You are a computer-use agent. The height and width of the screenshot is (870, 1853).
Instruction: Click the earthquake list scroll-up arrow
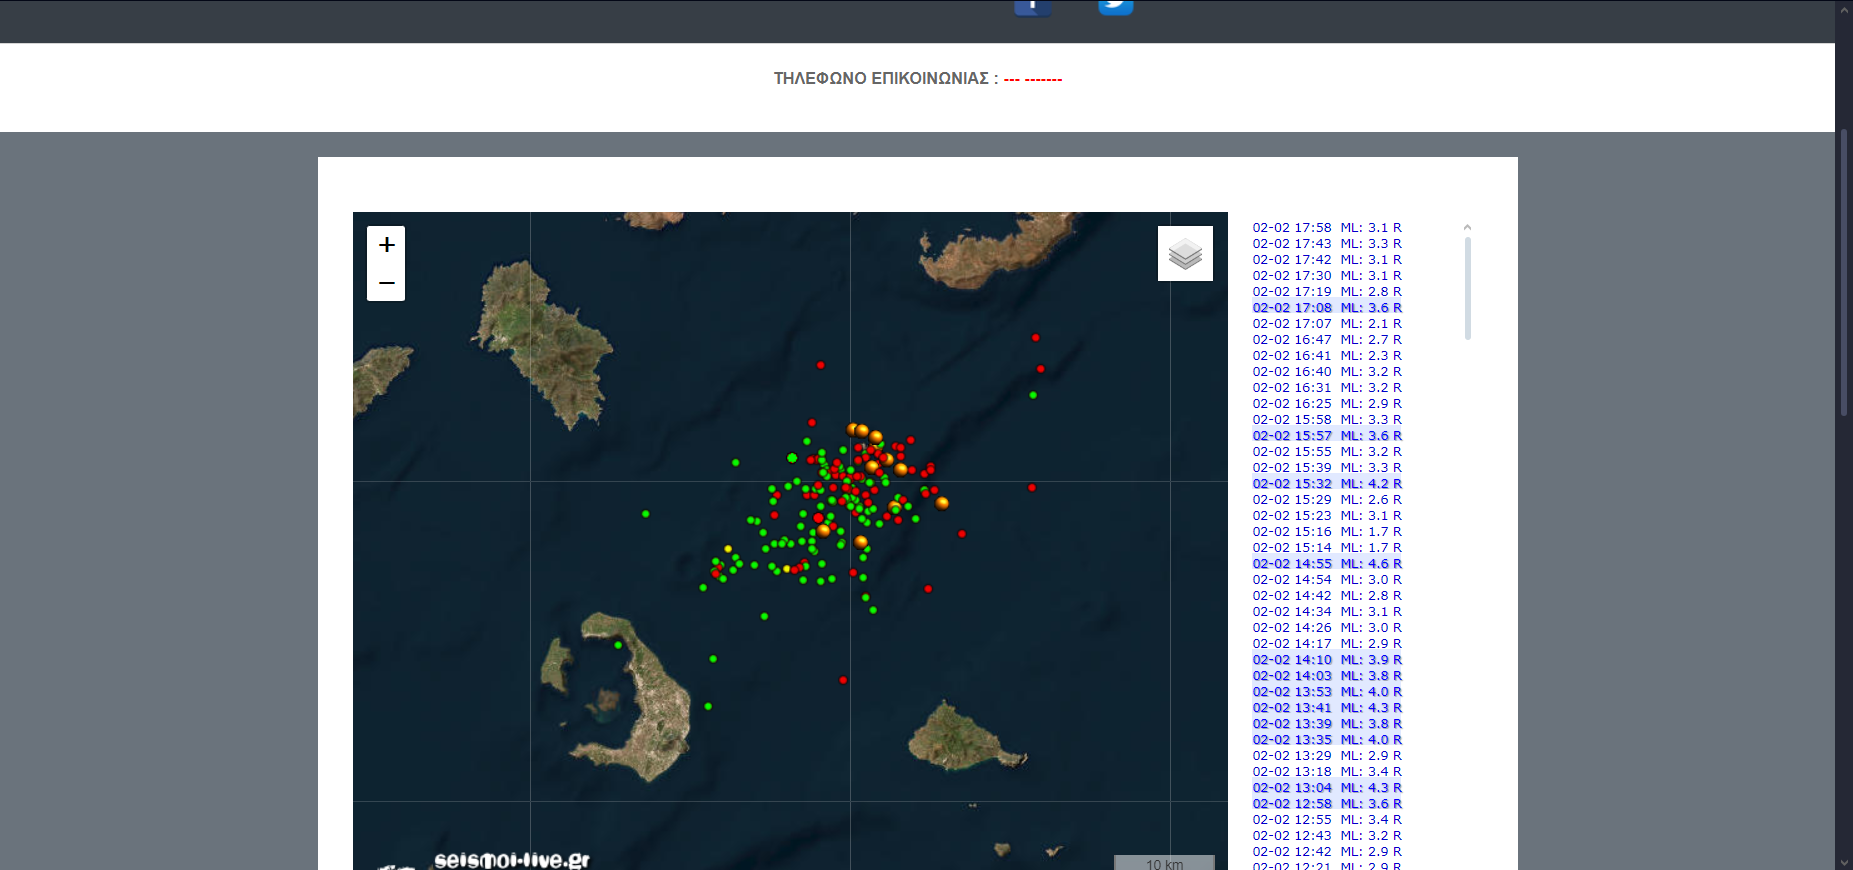pos(1467,228)
